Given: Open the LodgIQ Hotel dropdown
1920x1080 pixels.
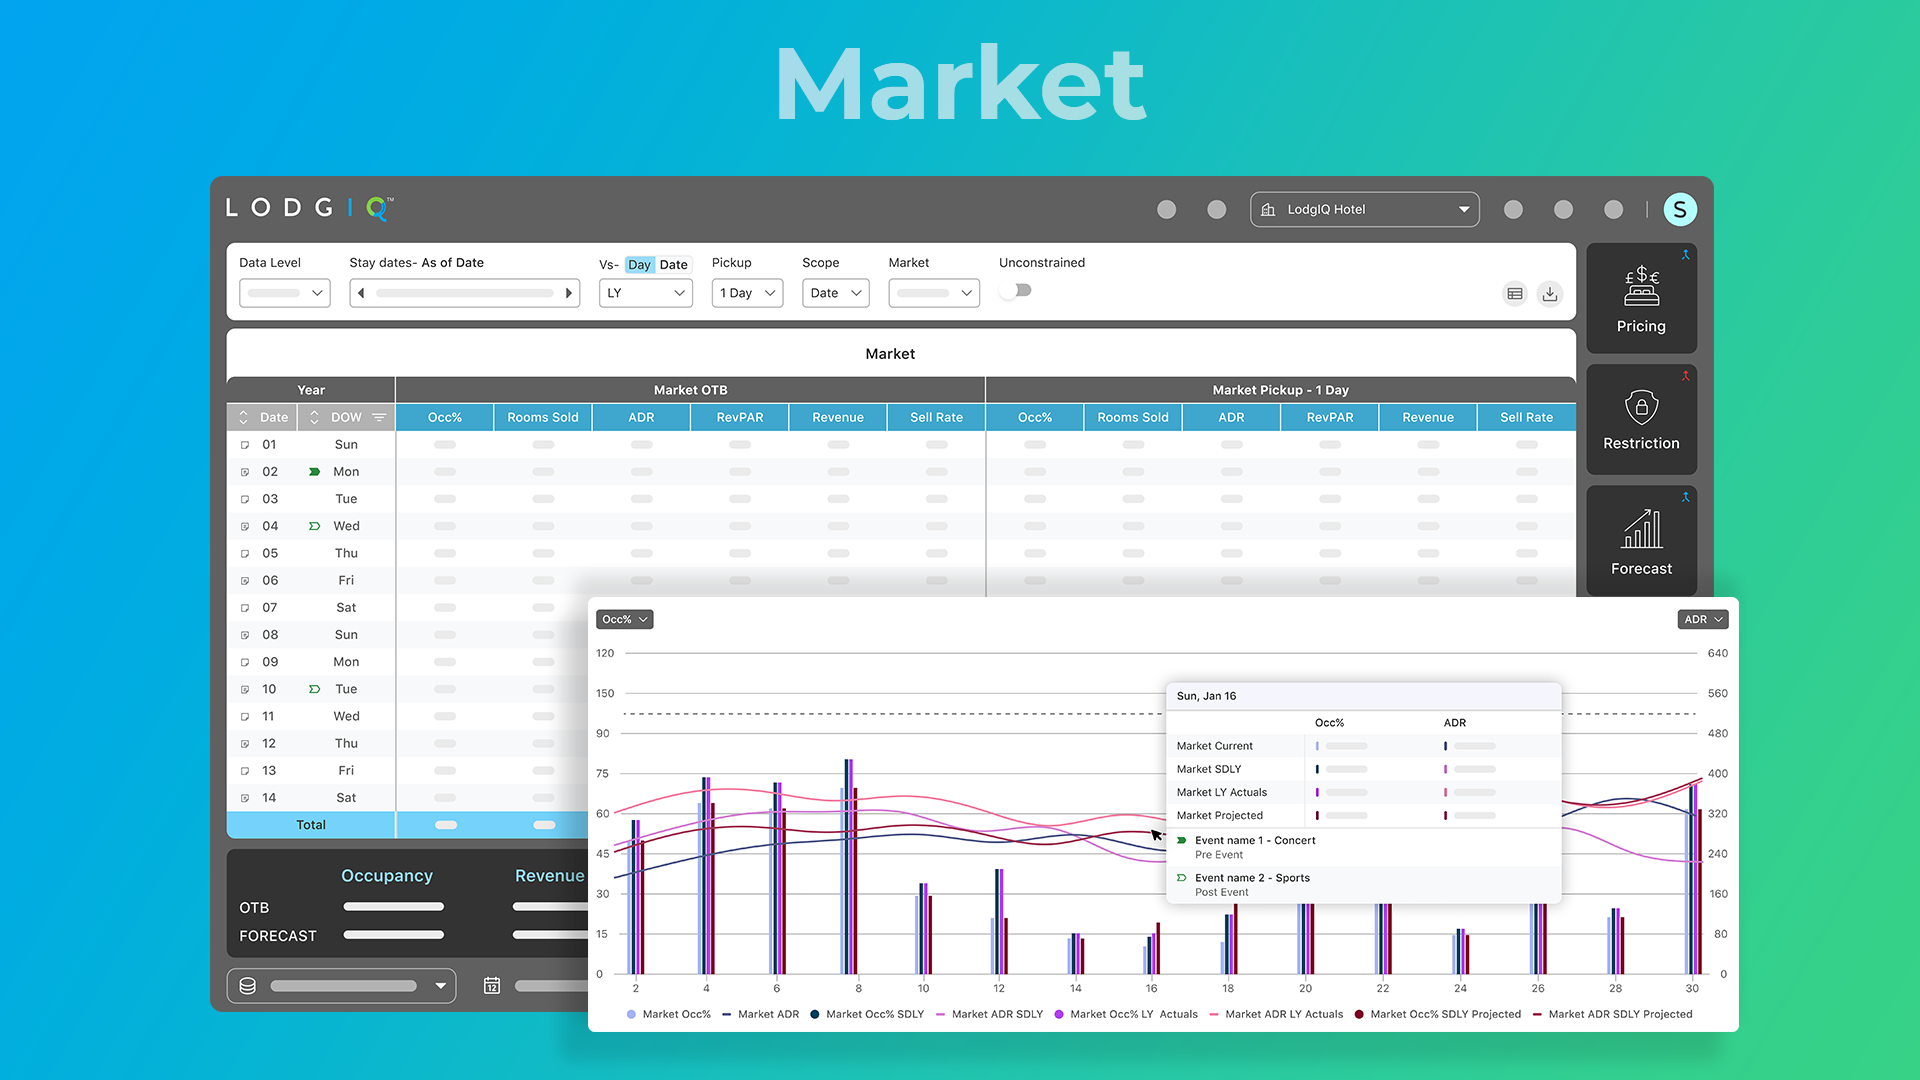Looking at the screenshot, I should pyautogui.click(x=1364, y=209).
